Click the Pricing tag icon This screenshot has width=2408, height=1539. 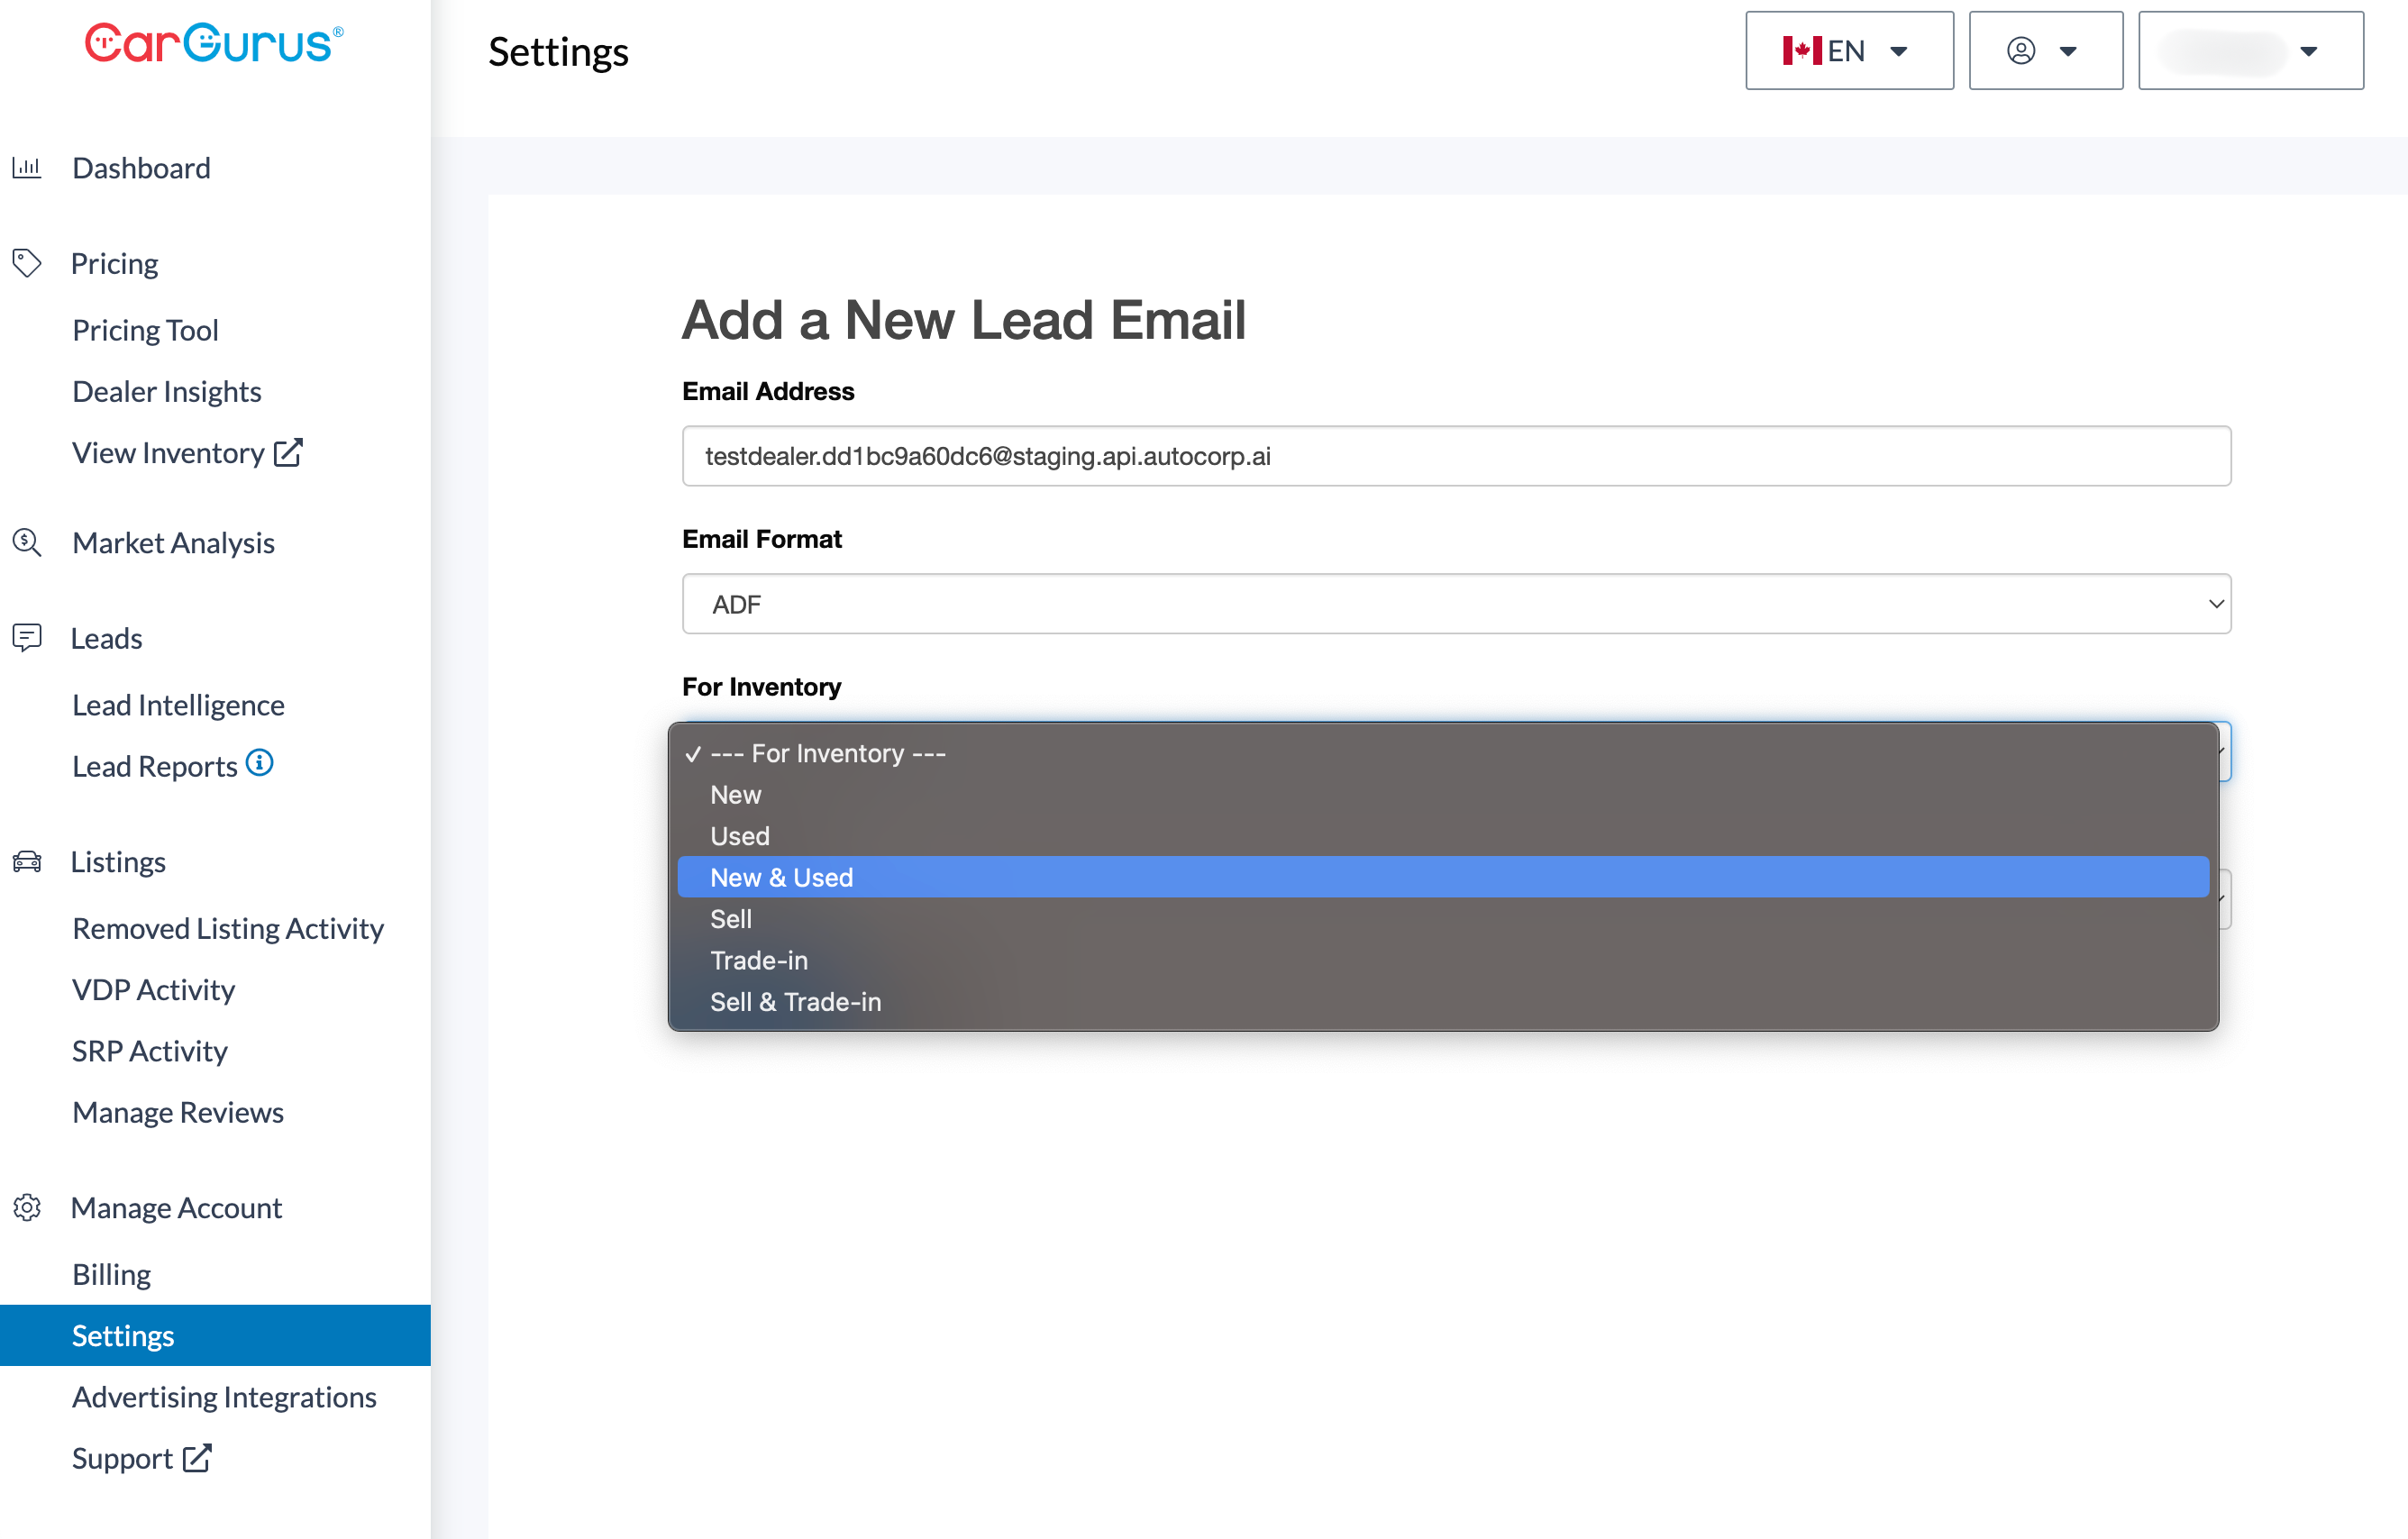pos(27,263)
